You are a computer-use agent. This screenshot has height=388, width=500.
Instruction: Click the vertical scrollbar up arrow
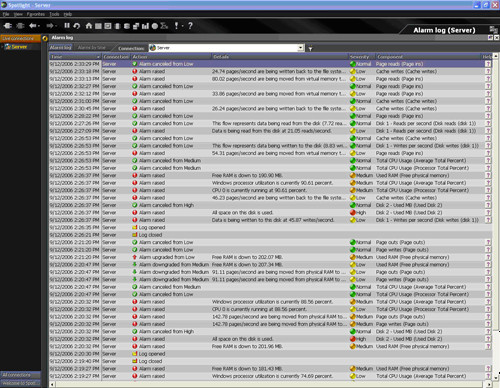tap(496, 56)
